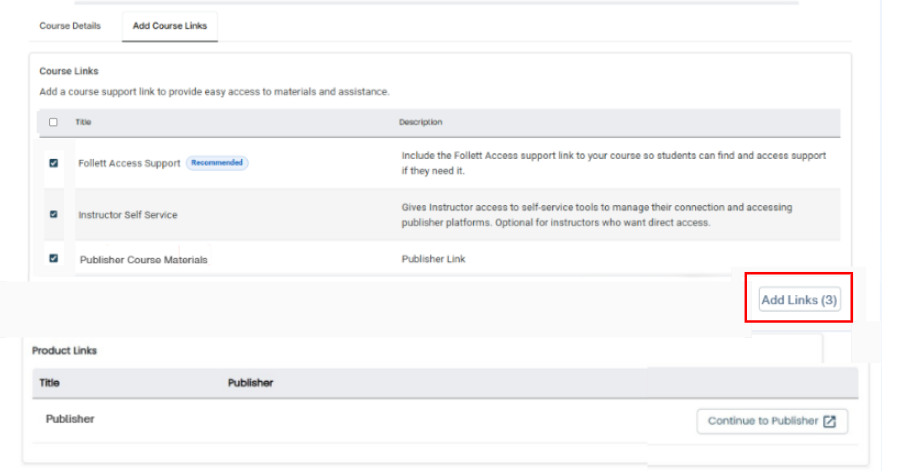The height and width of the screenshot is (474, 903).
Task: Click the Follett Access Support row title
Action: (129, 163)
